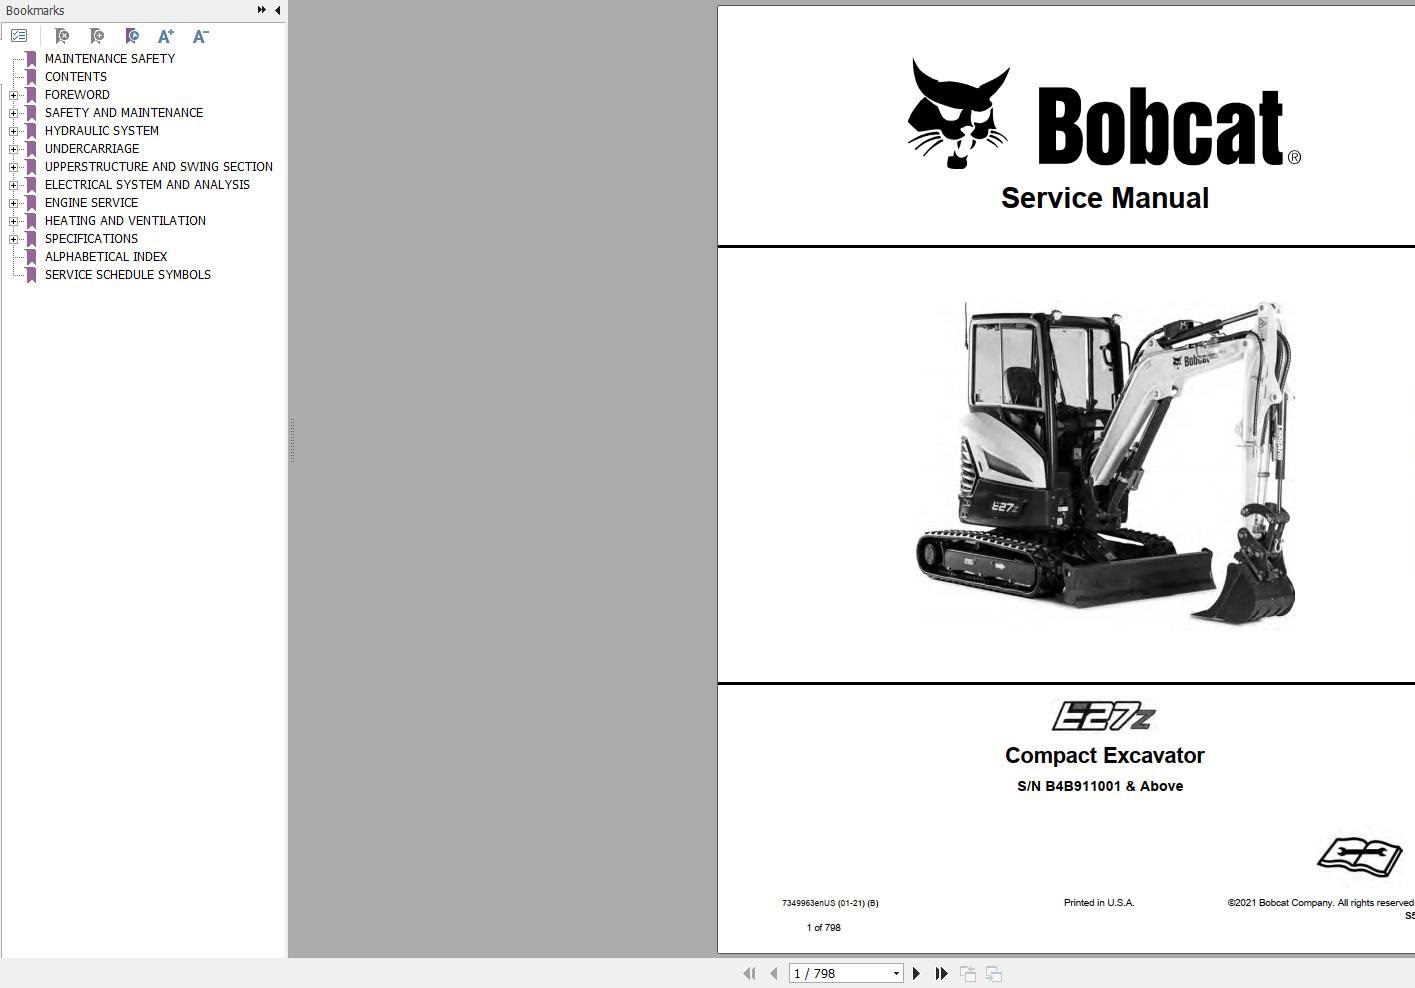This screenshot has height=988, width=1415.
Task: Click the Bobcat logo on the page
Action: click(x=1104, y=114)
